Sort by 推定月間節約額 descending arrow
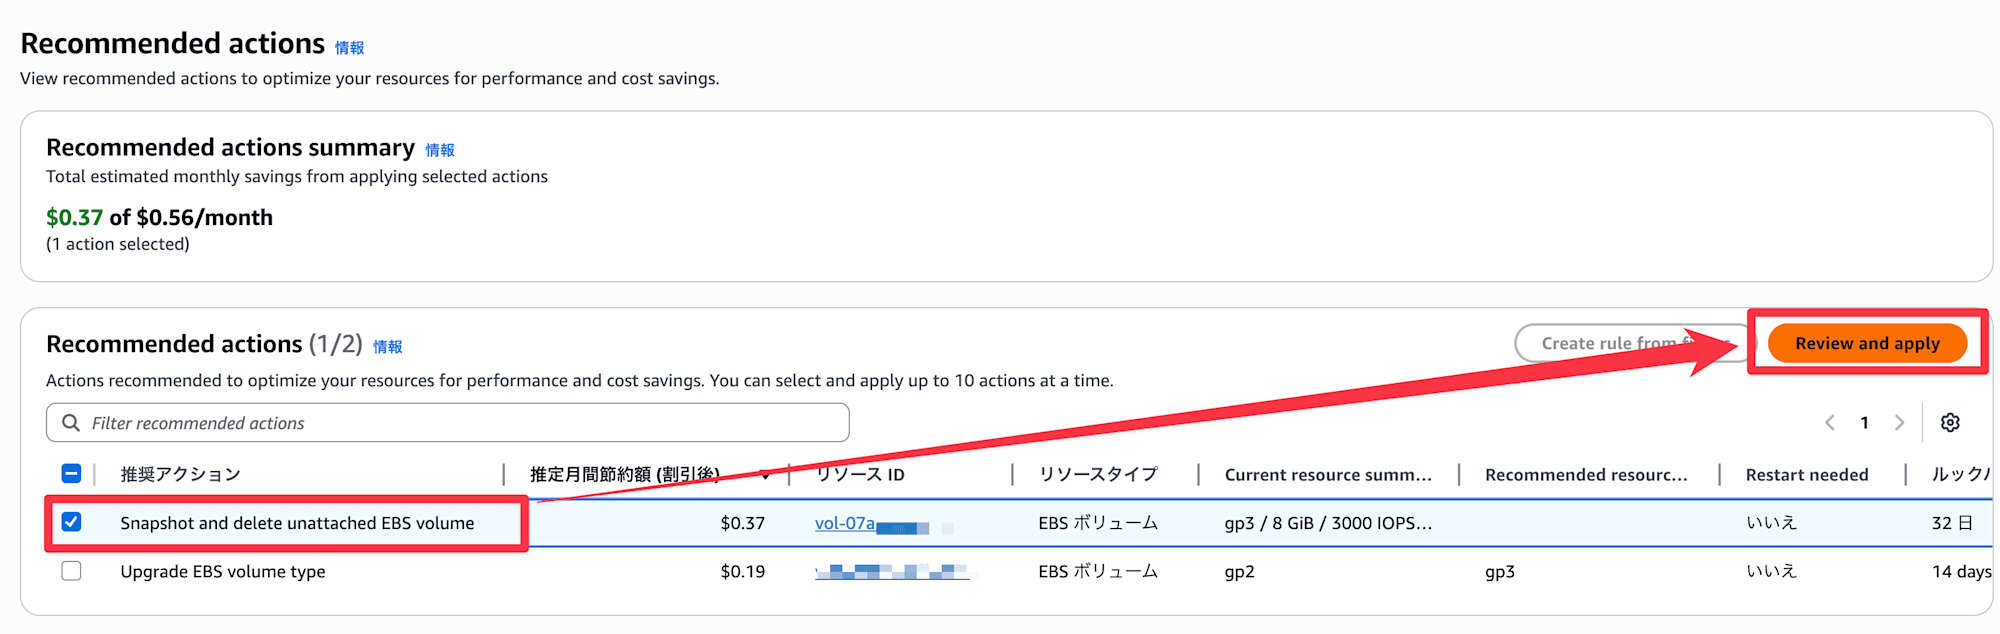The image size is (2000, 634). pyautogui.click(x=765, y=475)
